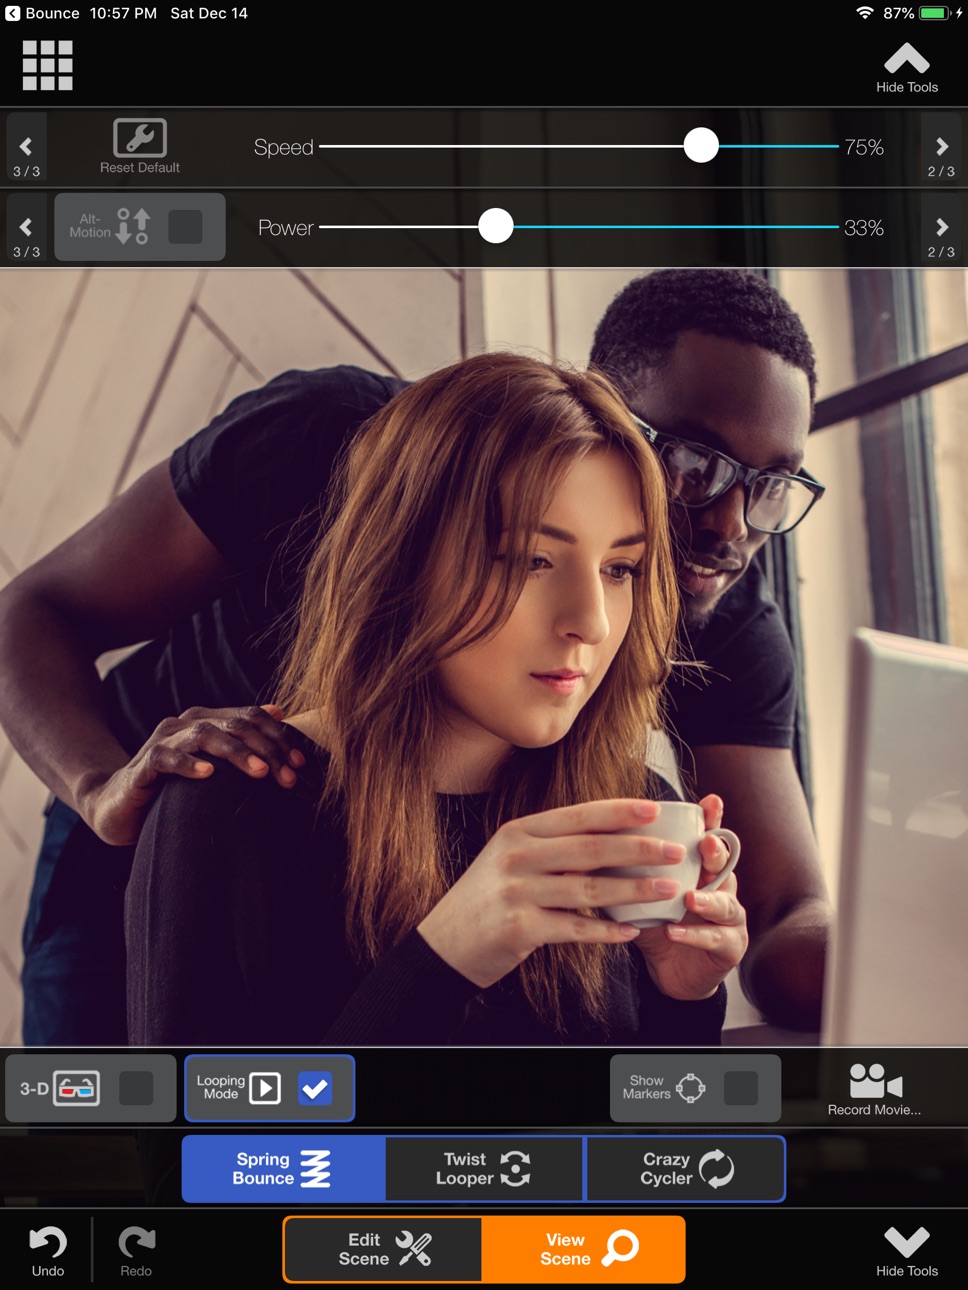Tap the photo of the couple

coord(484,657)
